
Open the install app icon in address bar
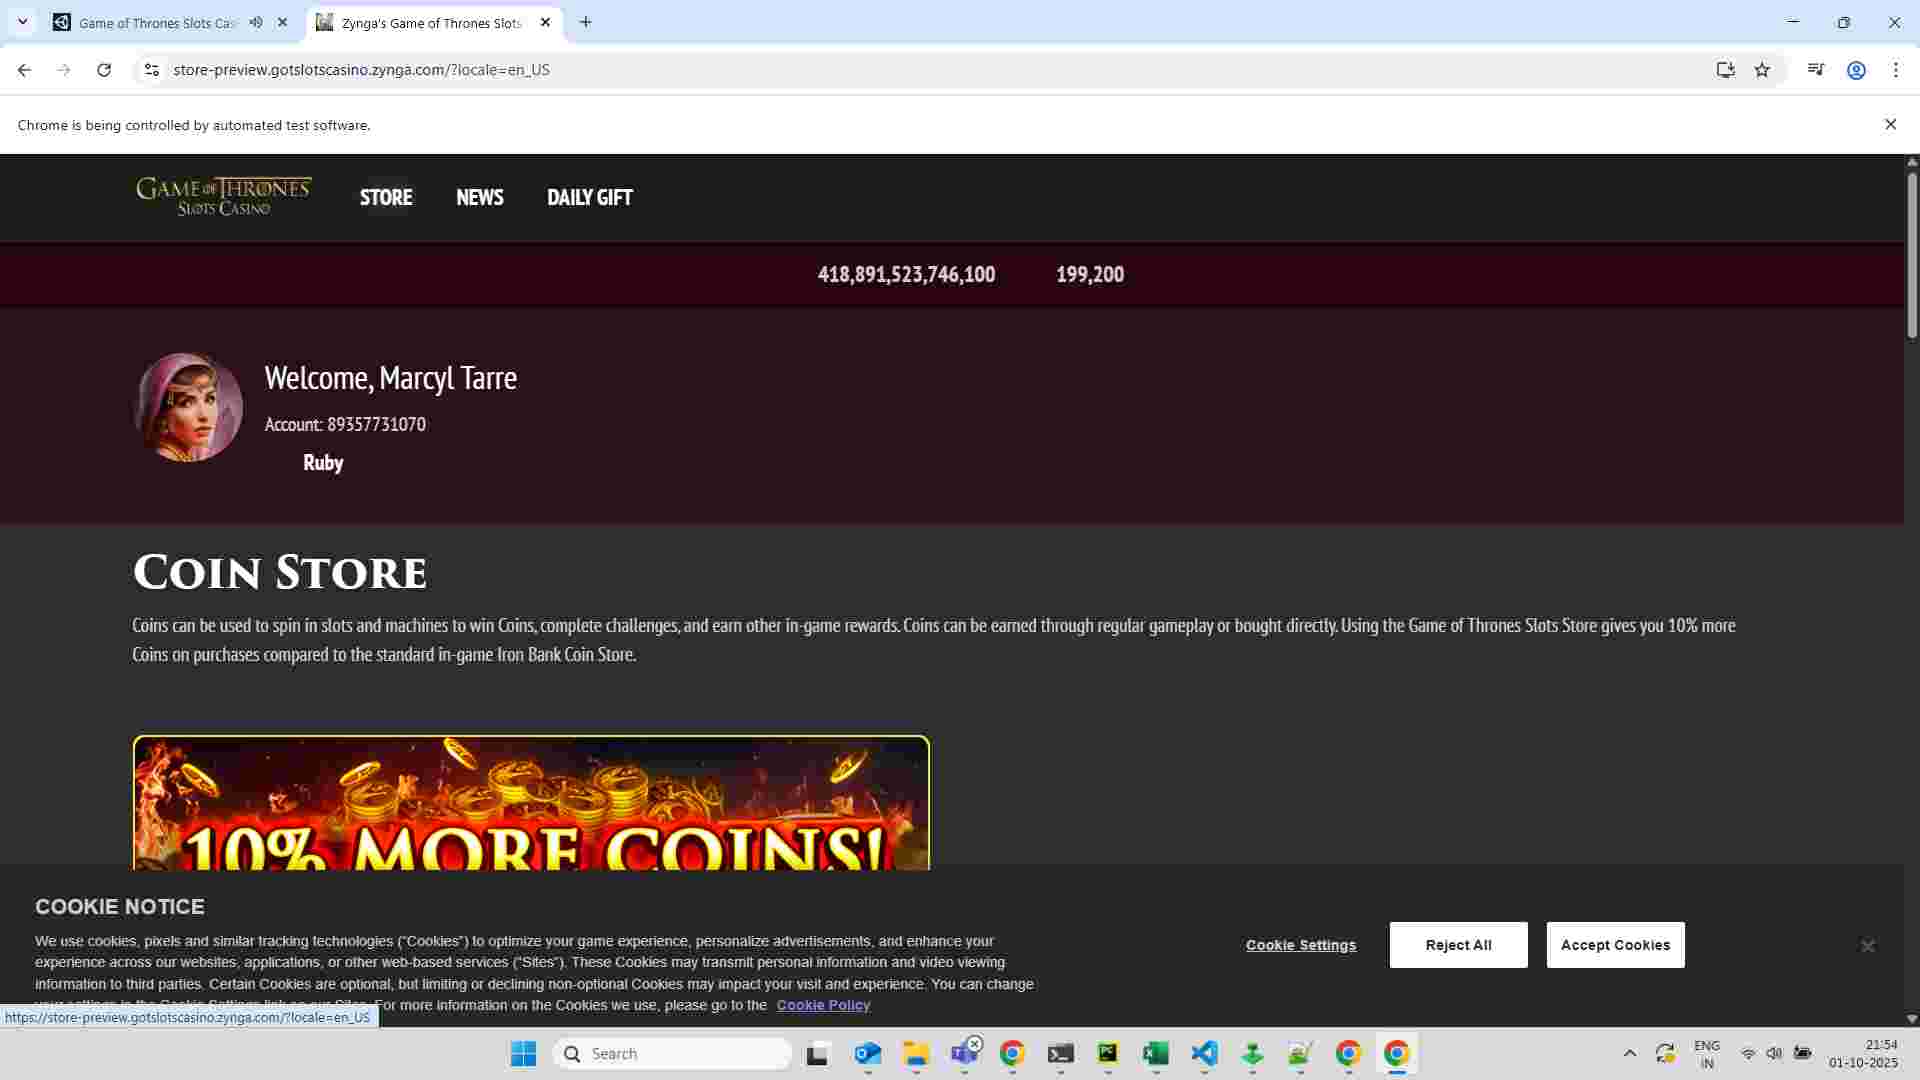1725,70
